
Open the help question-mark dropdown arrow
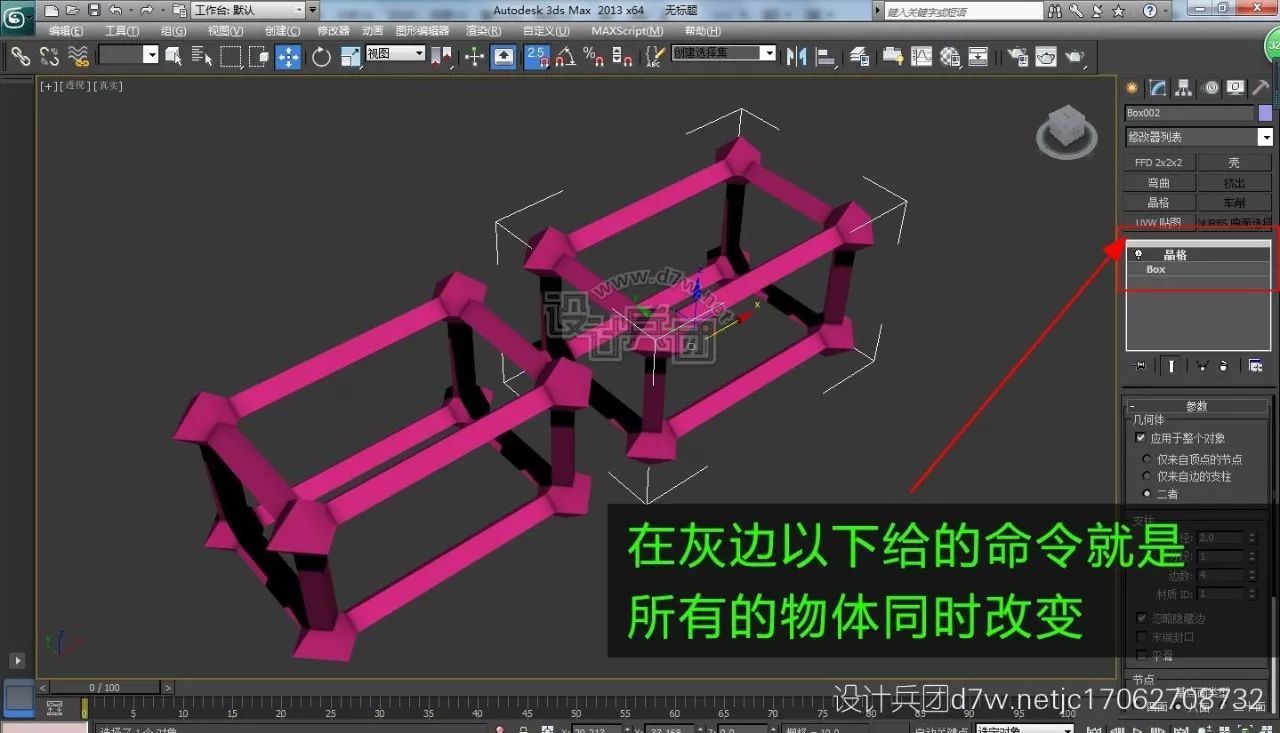click(x=1165, y=10)
